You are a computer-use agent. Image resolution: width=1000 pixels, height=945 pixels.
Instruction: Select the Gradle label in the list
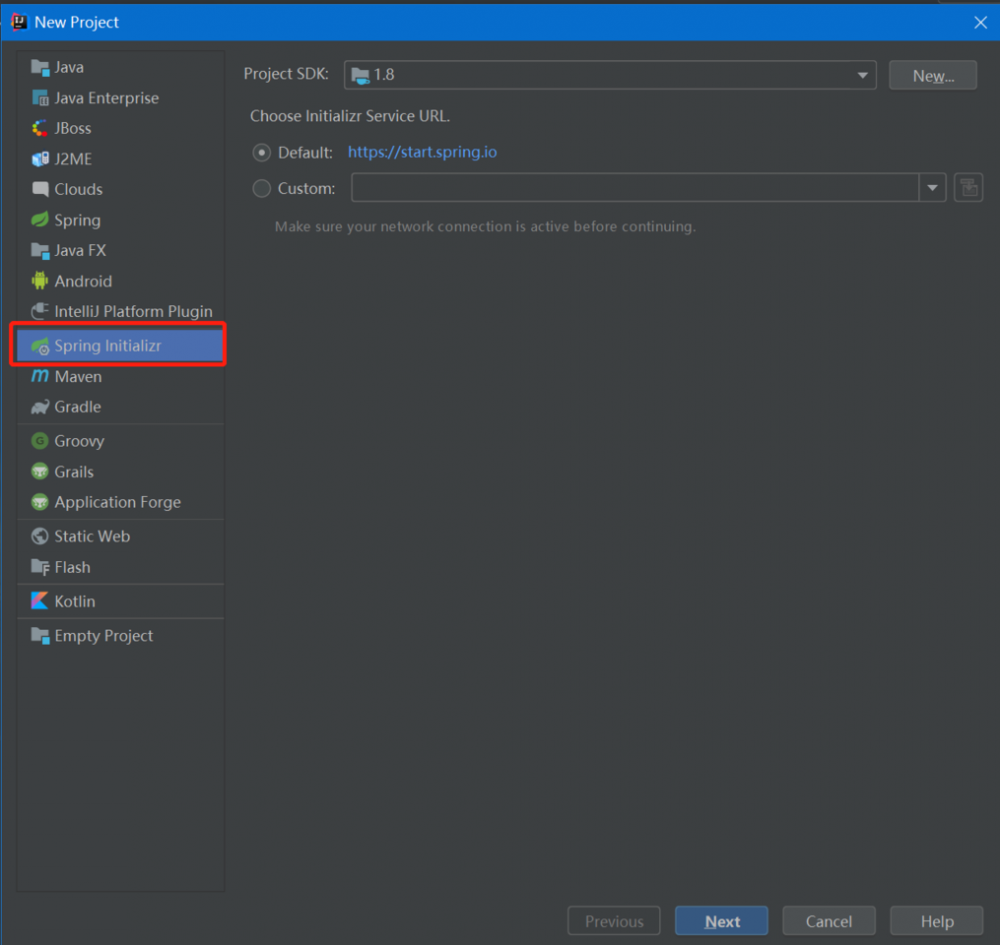click(x=78, y=407)
